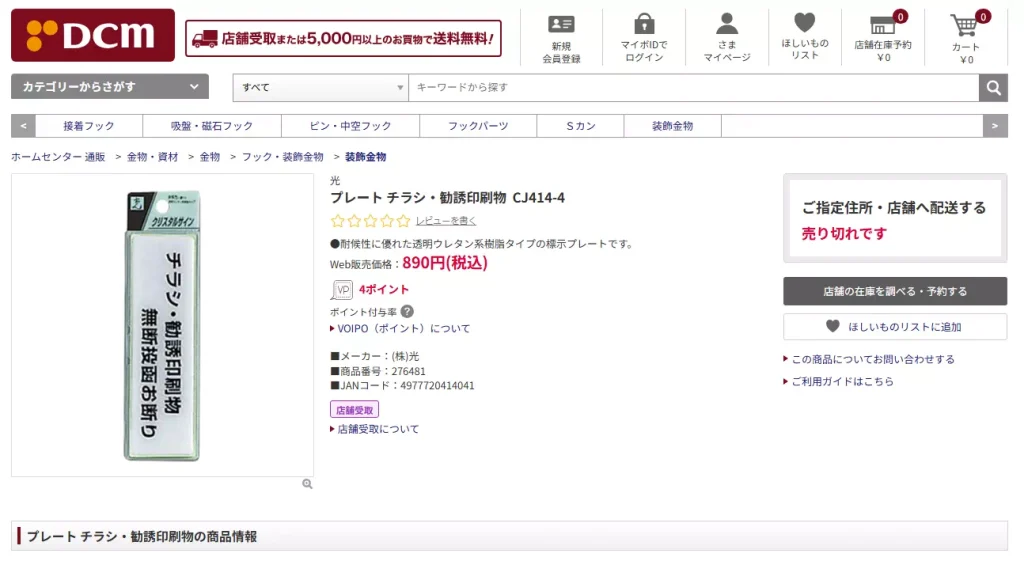Screen dimensions: 1024x561
Task: Open wishlist heart icon in header
Action: pyautogui.click(x=805, y=23)
